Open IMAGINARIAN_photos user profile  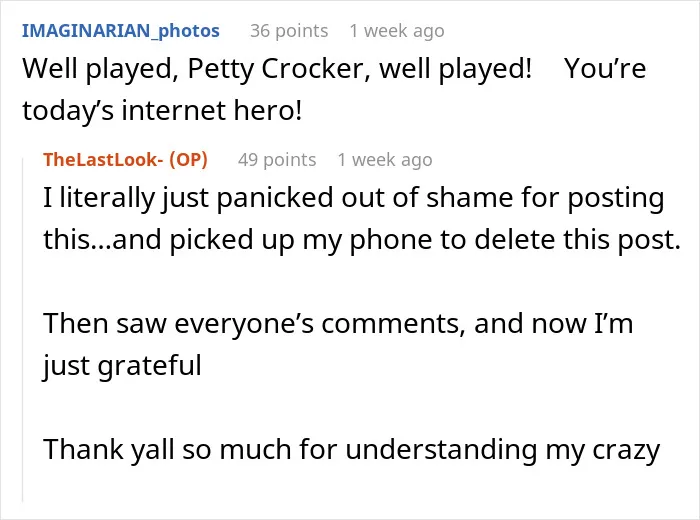tap(121, 31)
